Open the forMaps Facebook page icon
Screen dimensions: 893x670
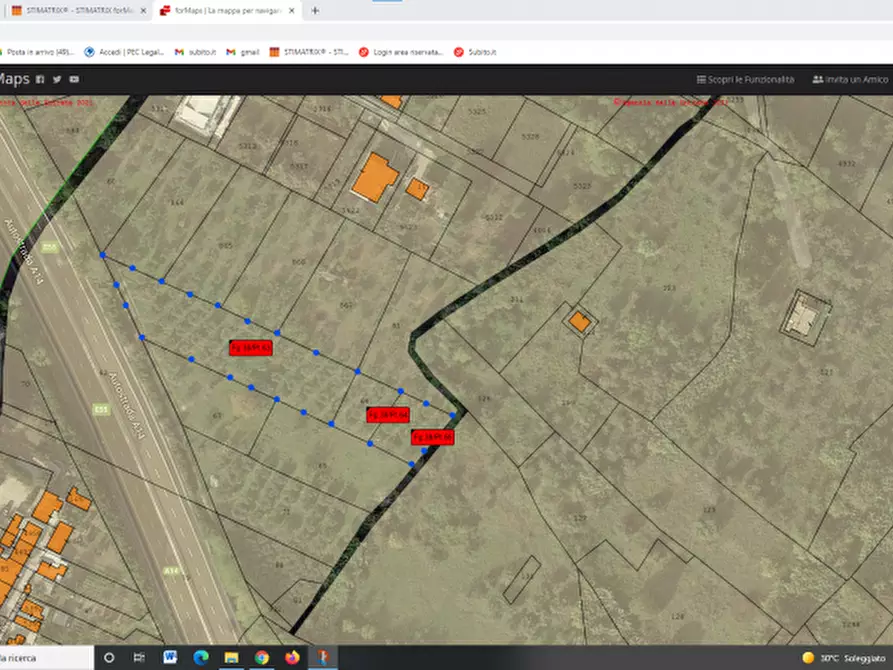40,79
